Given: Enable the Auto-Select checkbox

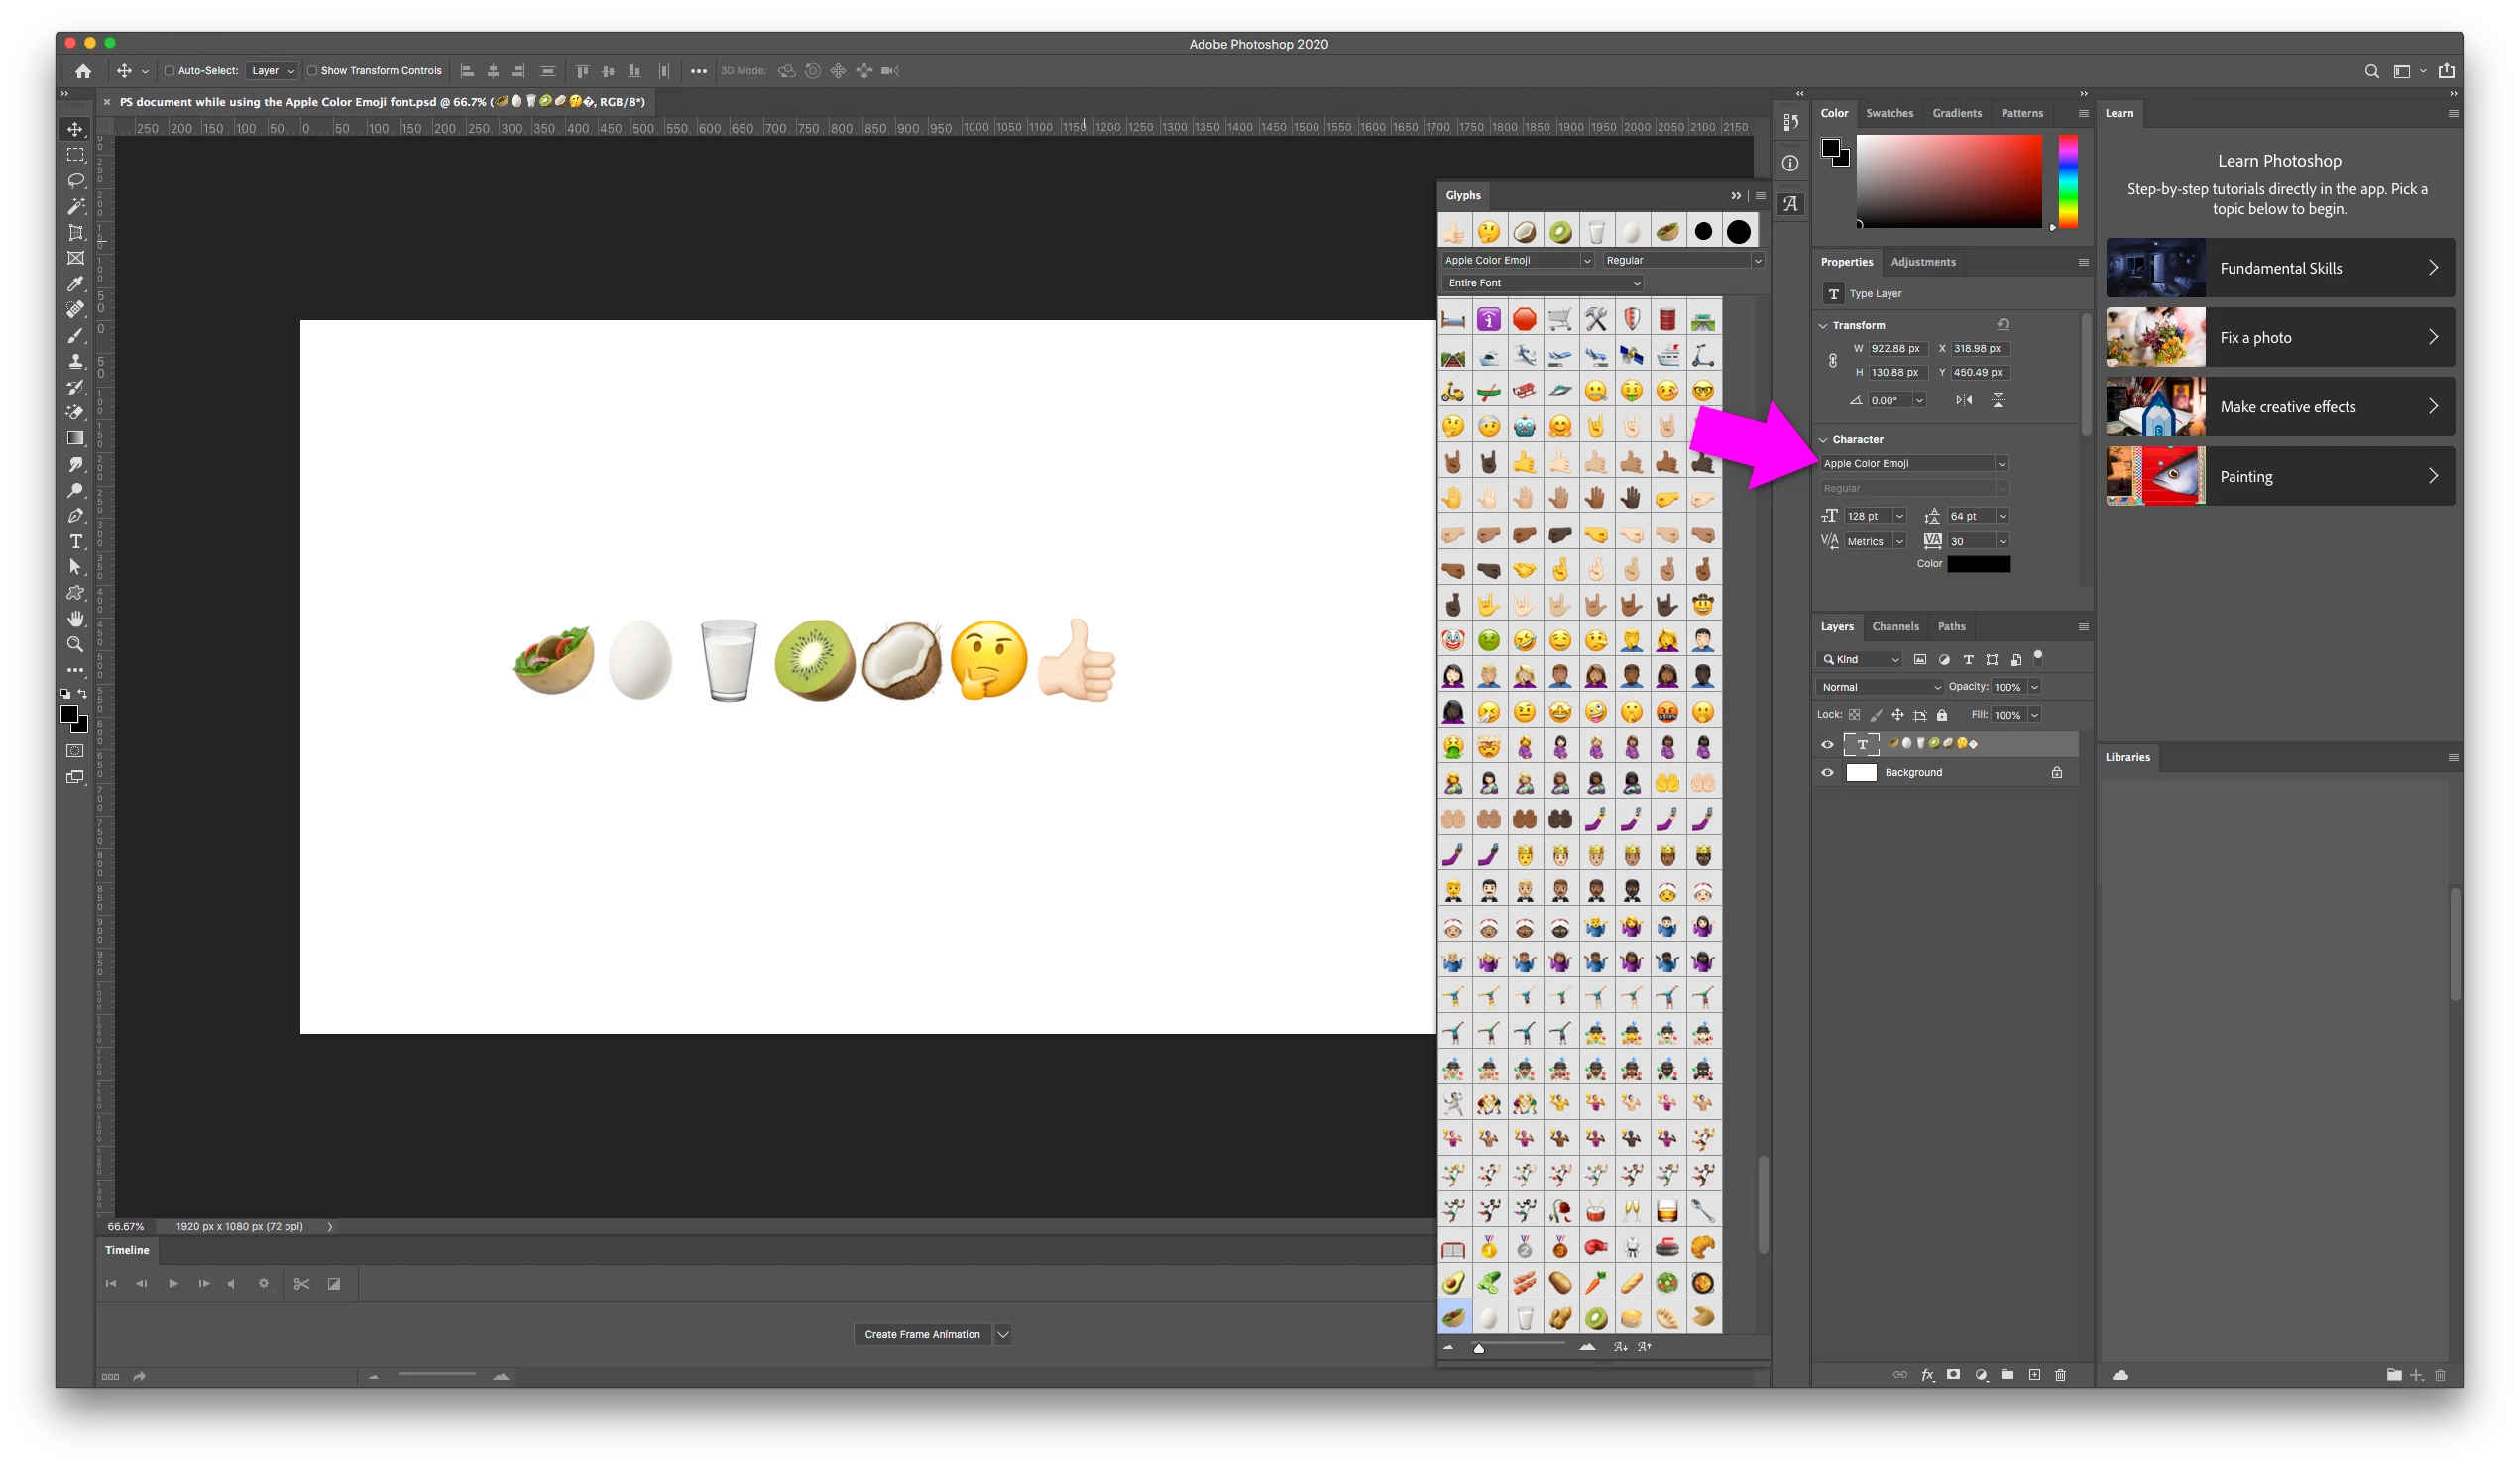Looking at the screenshot, I should pos(169,71).
